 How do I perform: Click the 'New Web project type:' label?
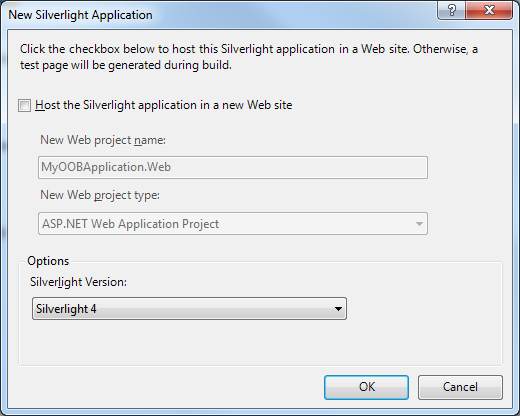(x=100, y=195)
